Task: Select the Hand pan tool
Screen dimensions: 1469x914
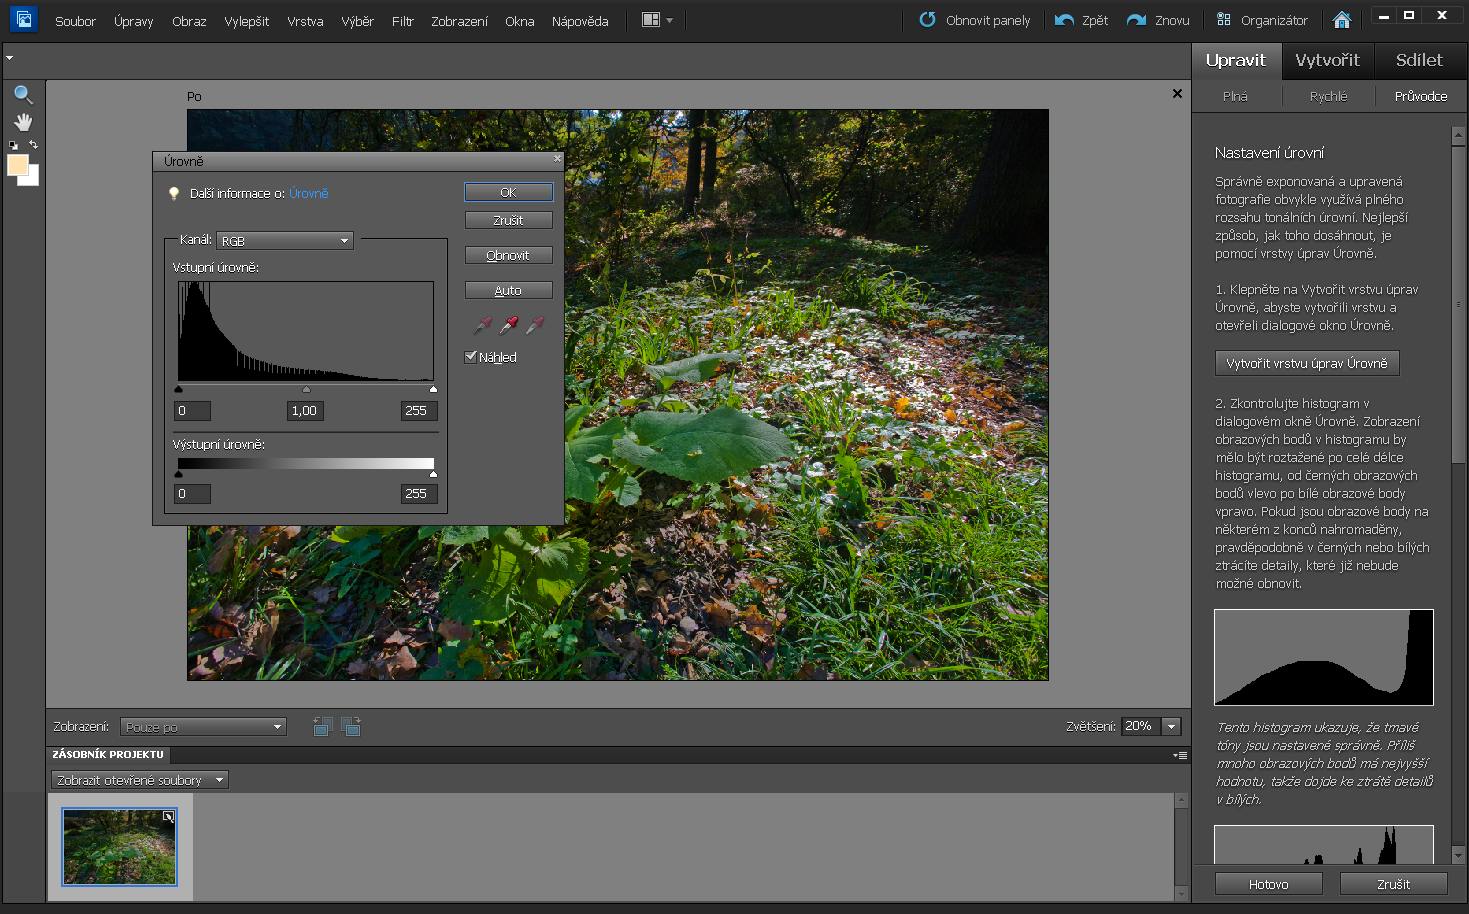Action: pos(23,122)
